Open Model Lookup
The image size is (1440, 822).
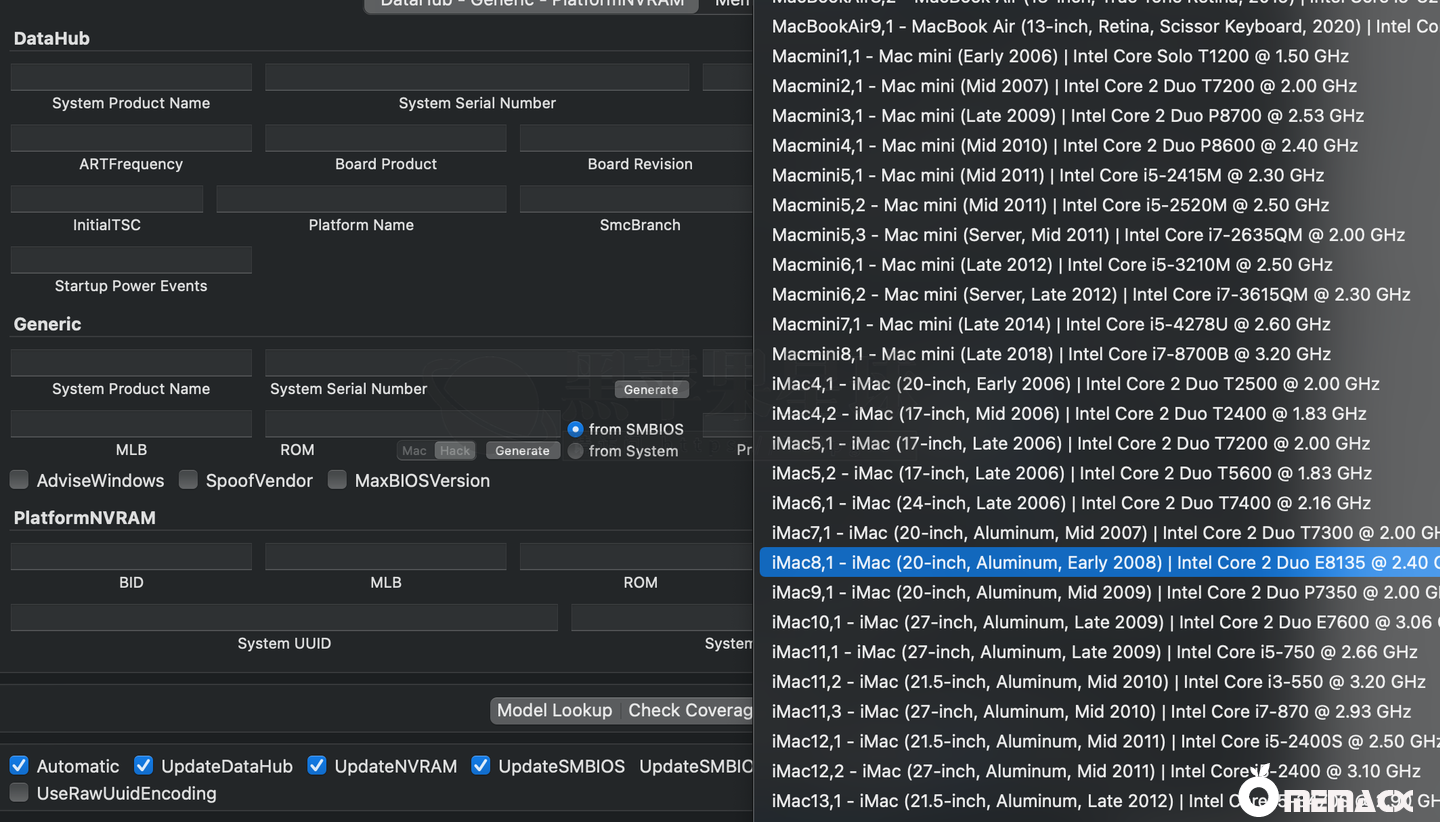pos(554,710)
